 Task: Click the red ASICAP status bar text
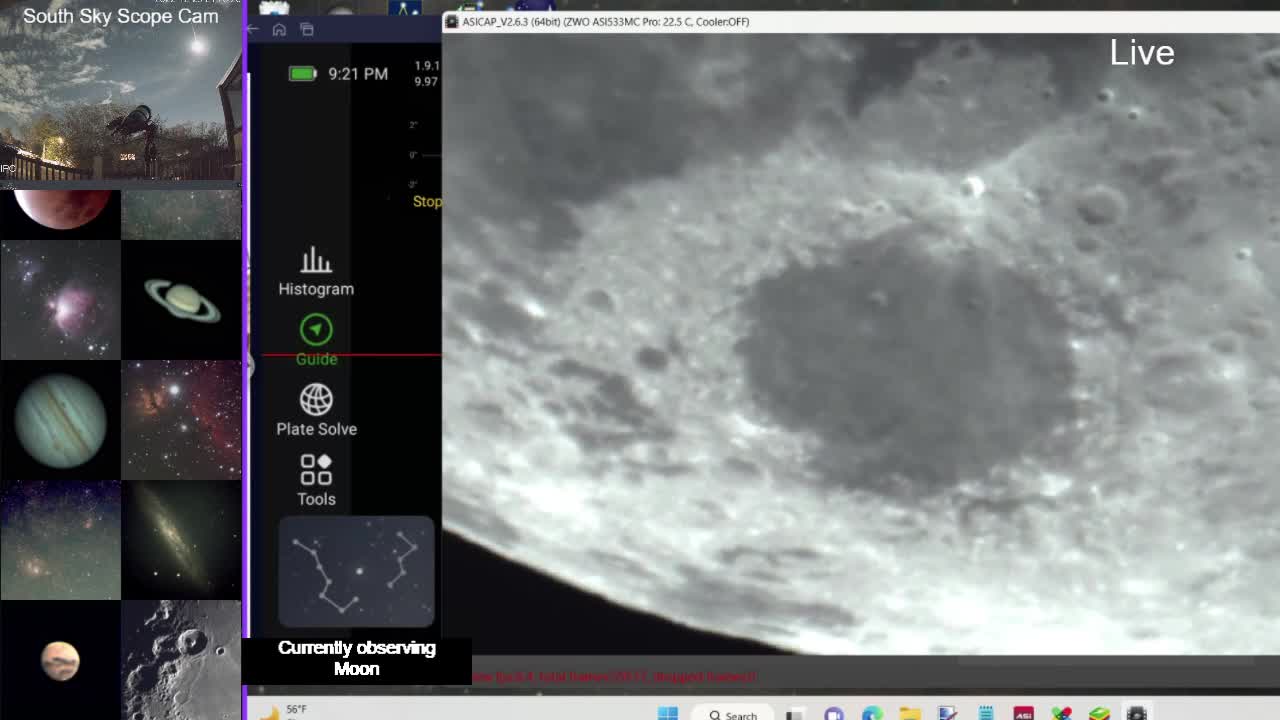pos(614,677)
